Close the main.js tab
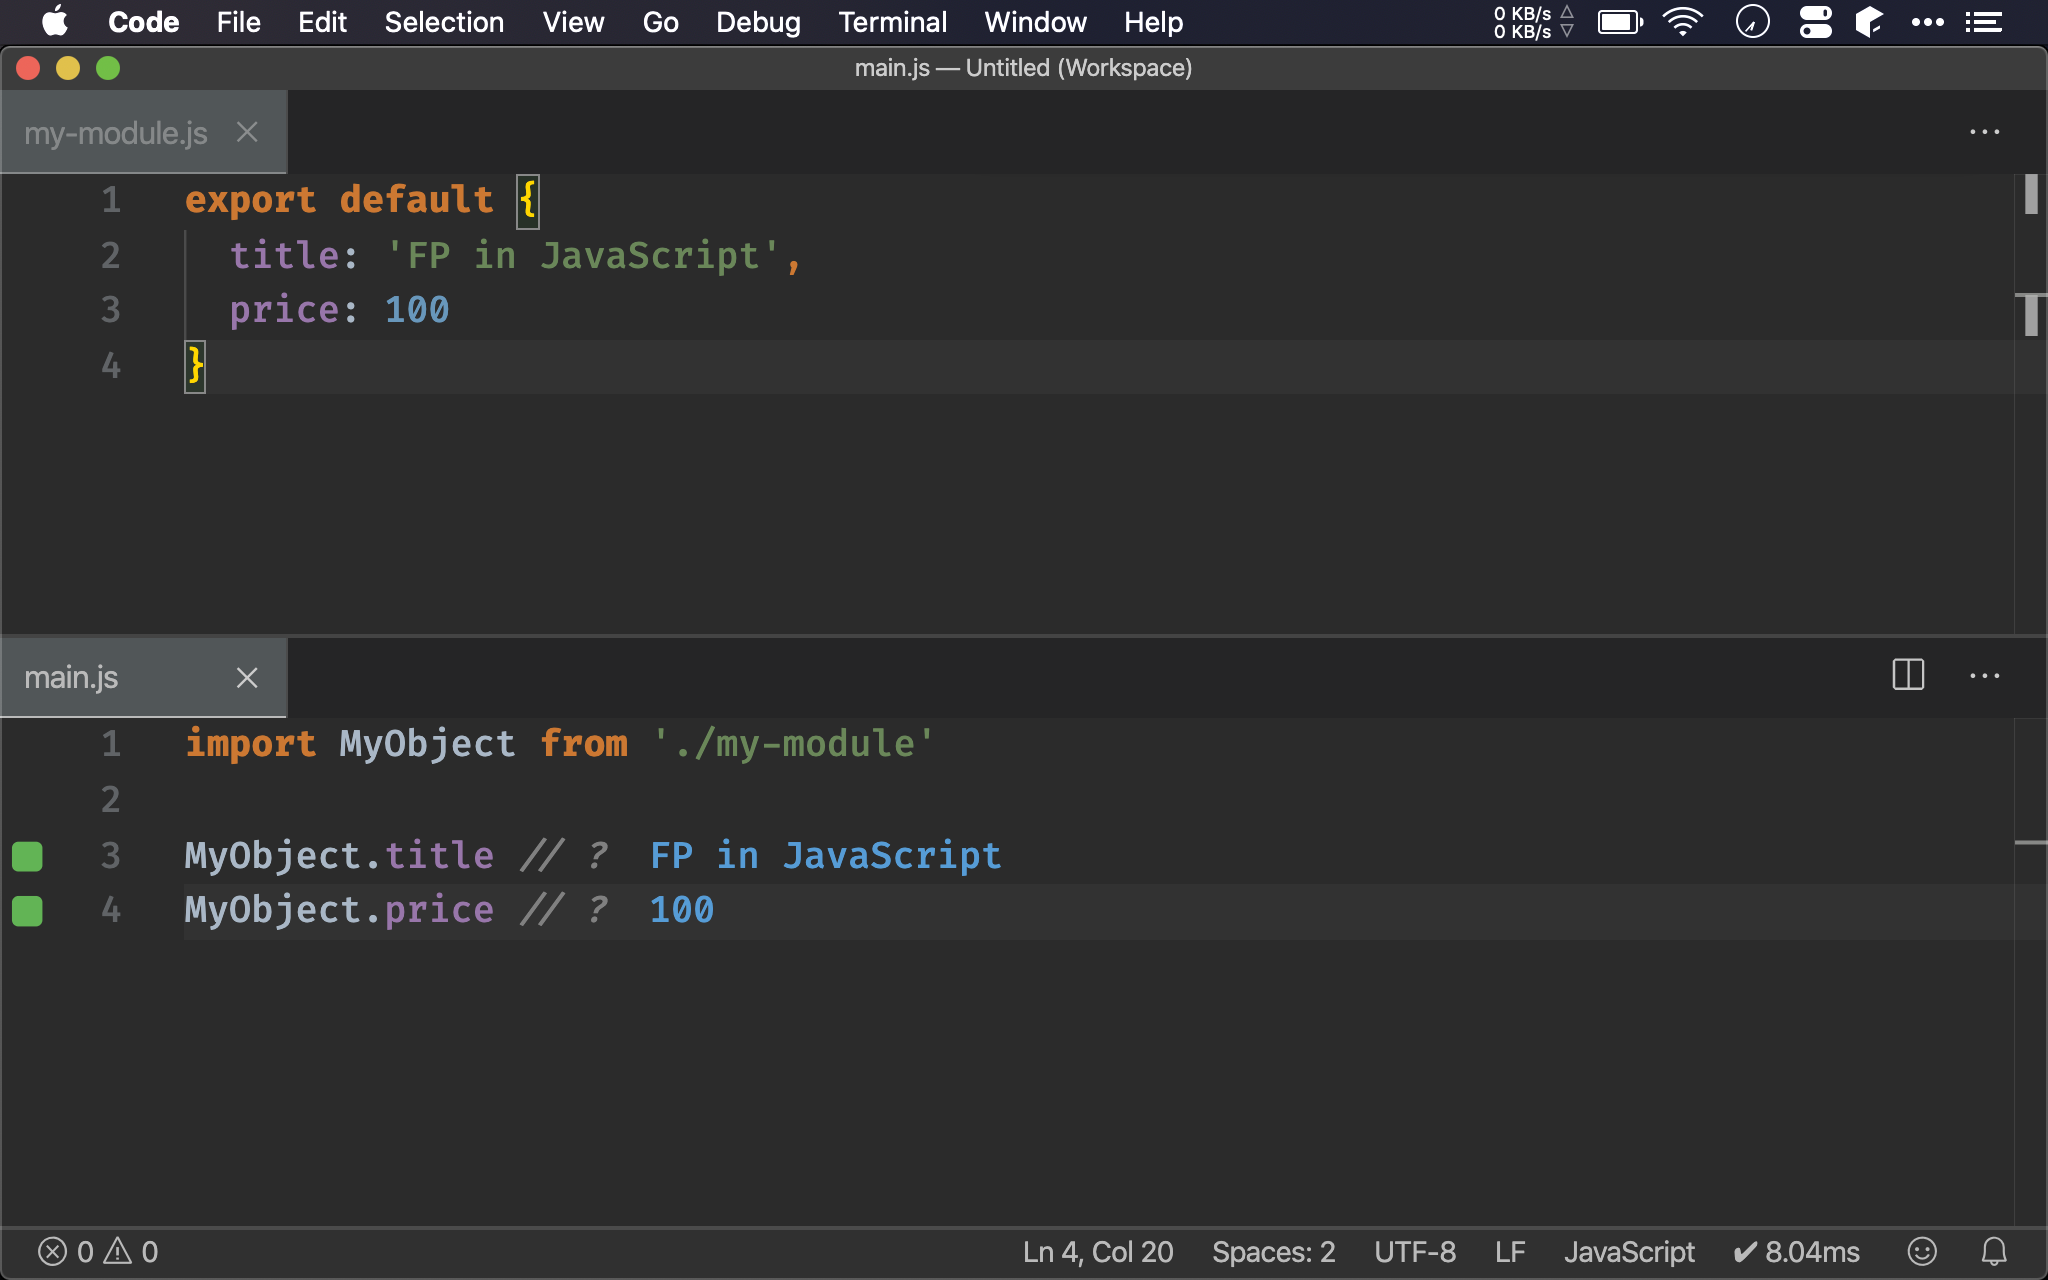Image resolution: width=2048 pixels, height=1280 pixels. coord(247,678)
